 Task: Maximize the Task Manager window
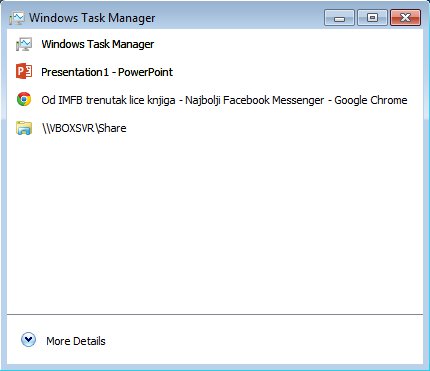tap(372, 18)
